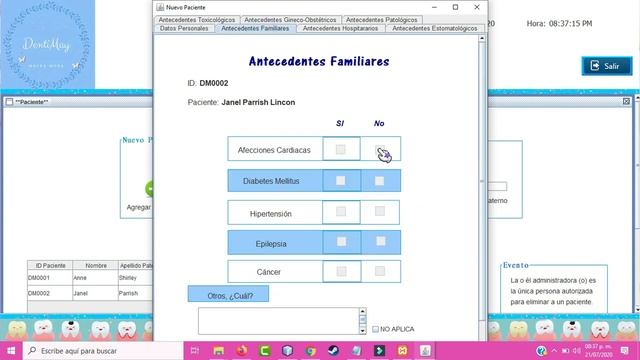This screenshot has height=360, width=640.
Task: Select the Parrish surname cell
Action: point(136,293)
